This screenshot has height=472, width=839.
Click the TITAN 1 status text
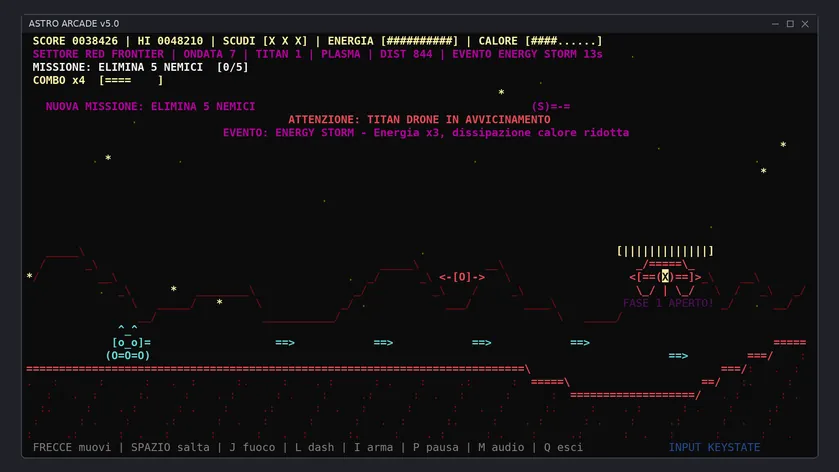click(x=278, y=54)
